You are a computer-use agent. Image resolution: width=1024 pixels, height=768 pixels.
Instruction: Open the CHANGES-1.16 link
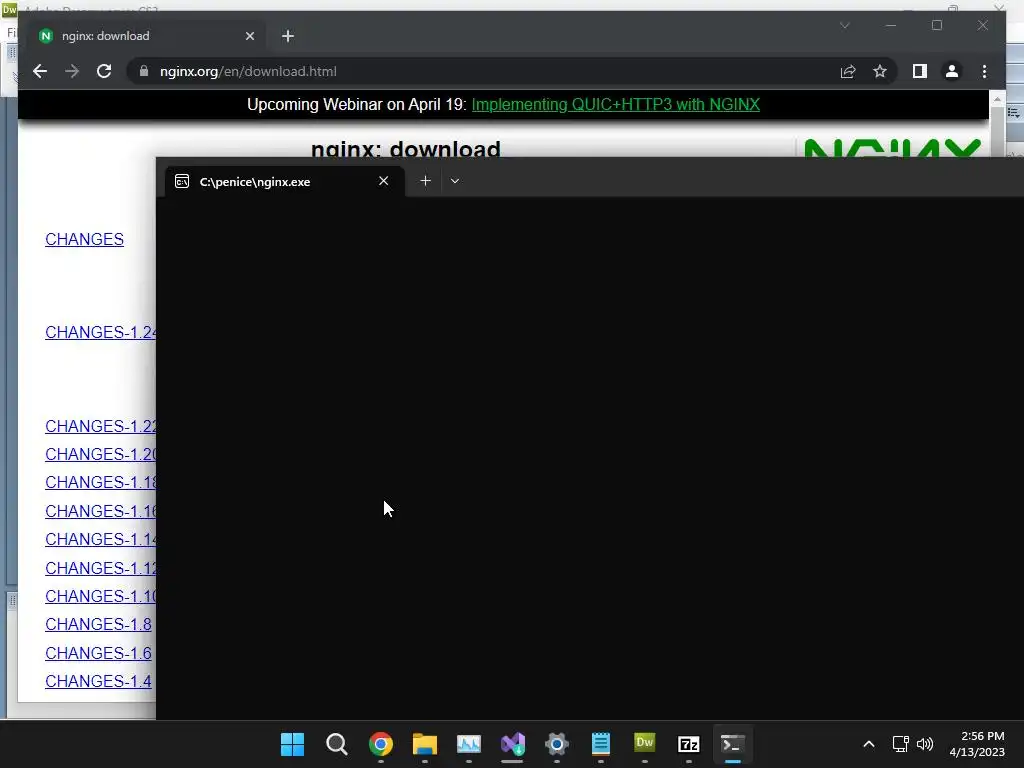pyautogui.click(x=101, y=511)
